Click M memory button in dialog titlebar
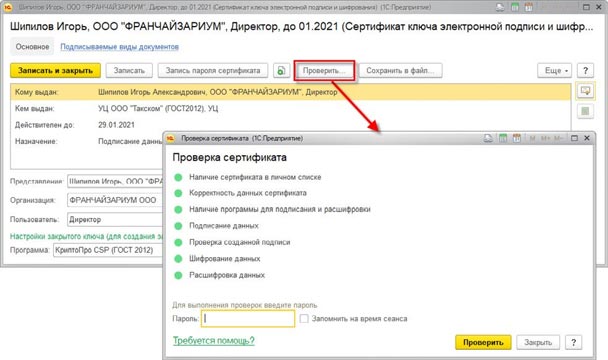The height and width of the screenshot is (360, 608). (x=532, y=138)
